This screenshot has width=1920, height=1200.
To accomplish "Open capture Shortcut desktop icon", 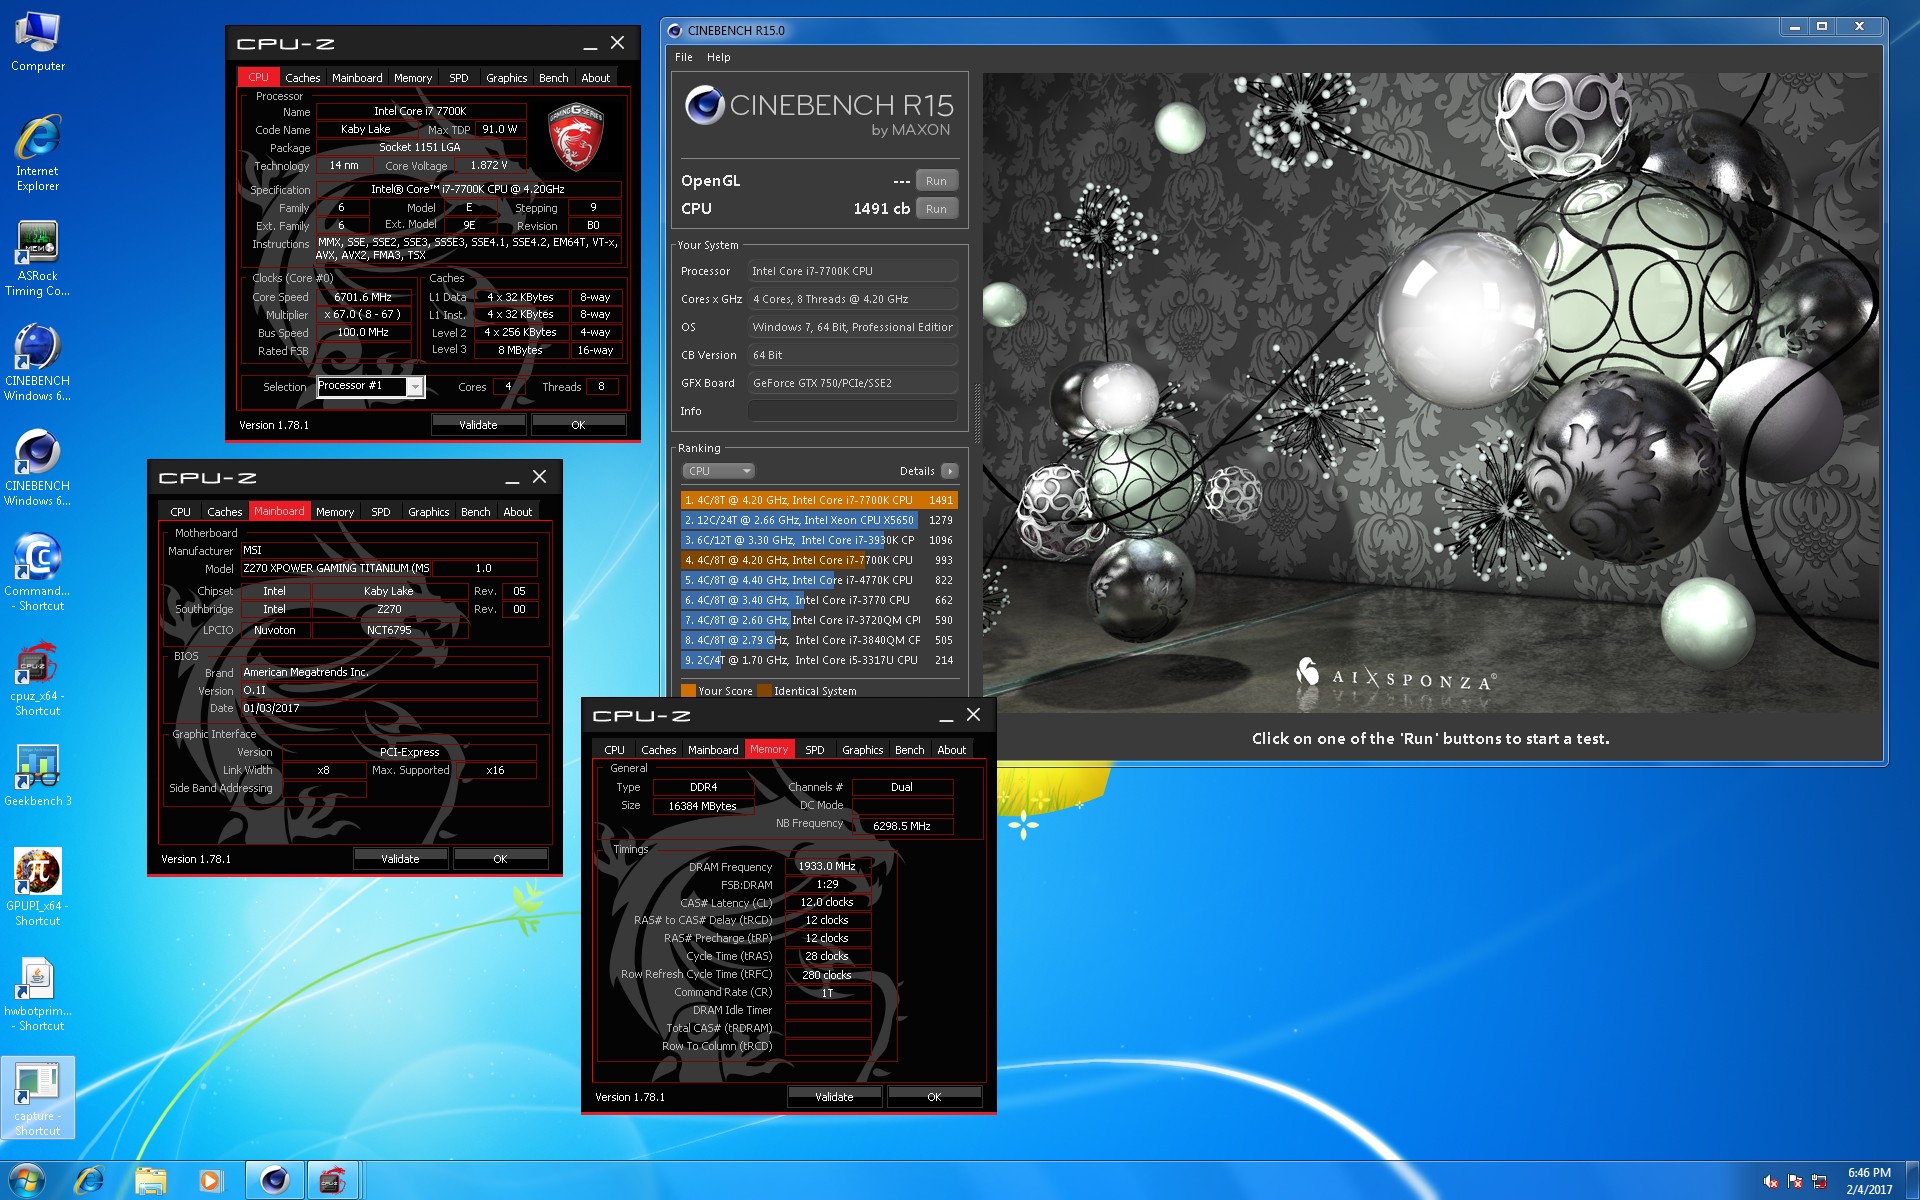I will 37,1098.
